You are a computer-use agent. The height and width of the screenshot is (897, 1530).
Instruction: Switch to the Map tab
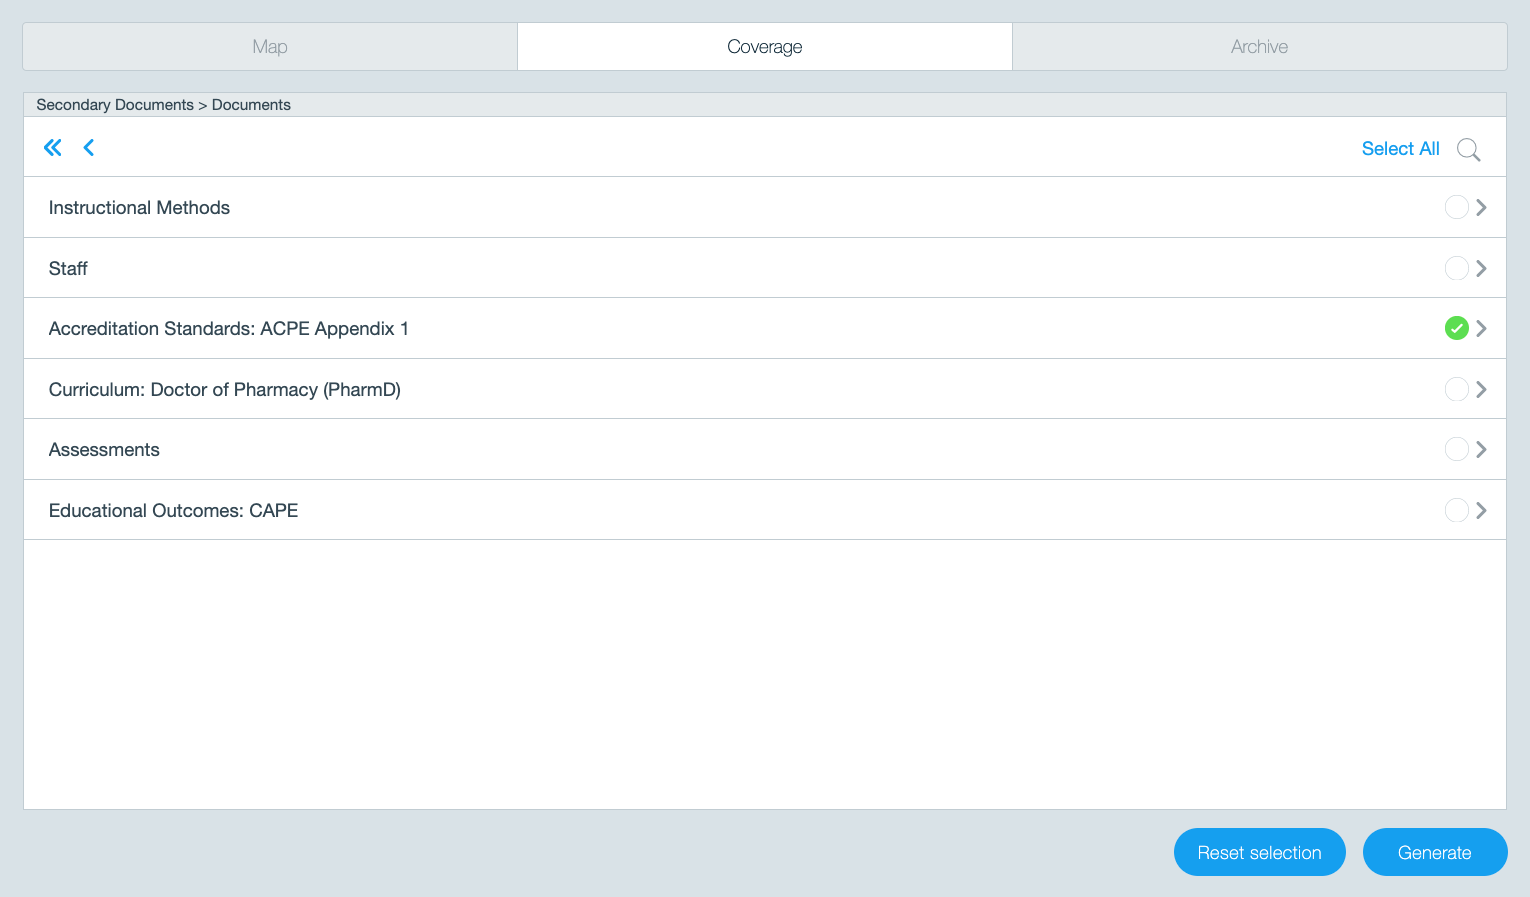[x=270, y=47]
